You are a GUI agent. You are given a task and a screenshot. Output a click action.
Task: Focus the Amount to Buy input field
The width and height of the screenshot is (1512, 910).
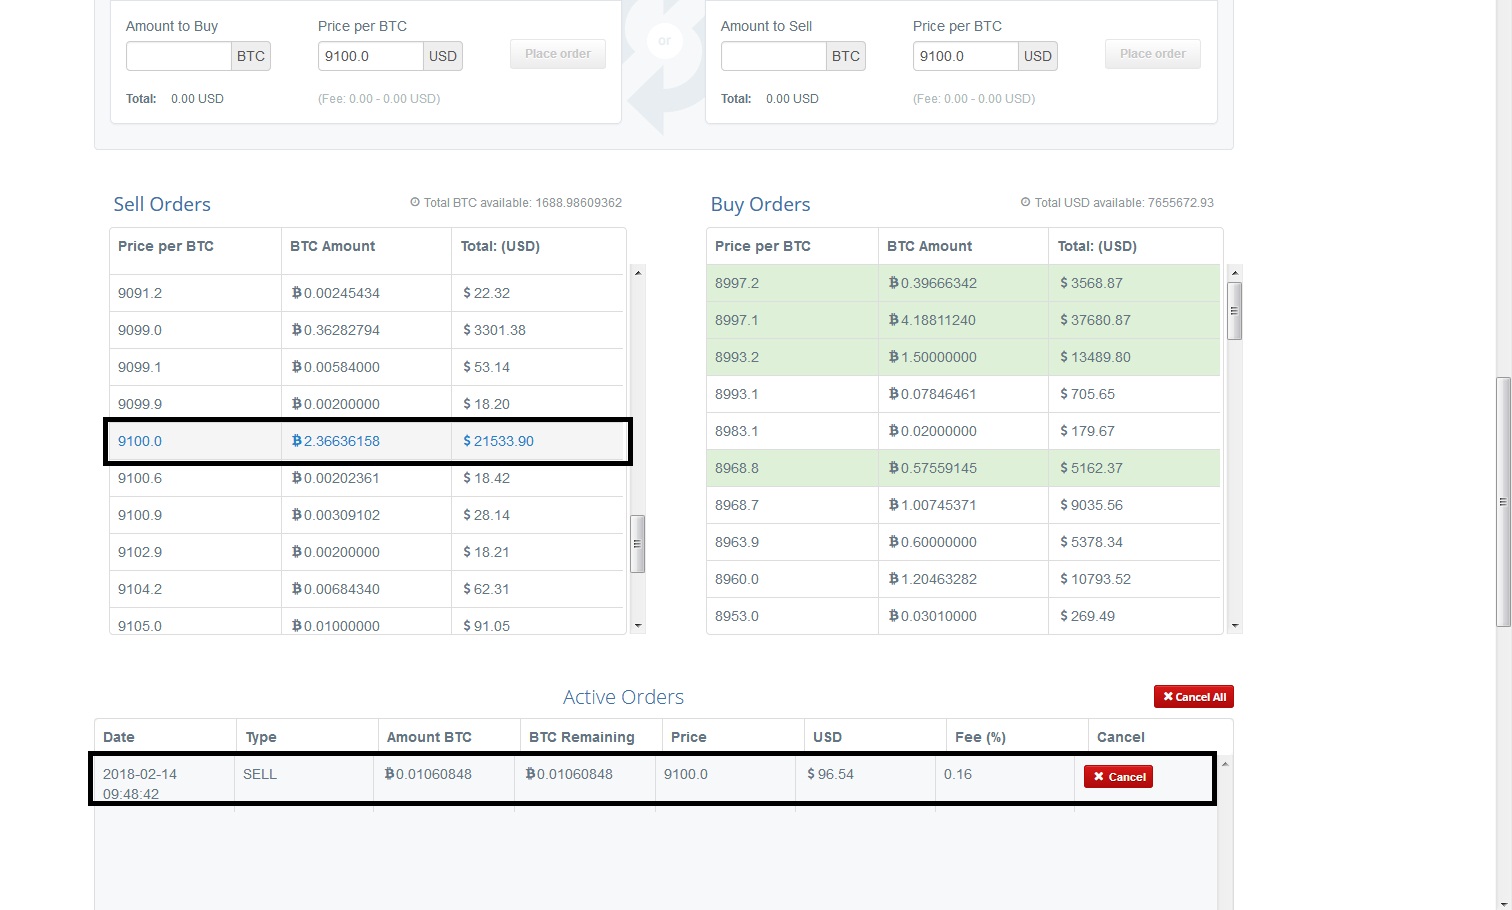[179, 56]
